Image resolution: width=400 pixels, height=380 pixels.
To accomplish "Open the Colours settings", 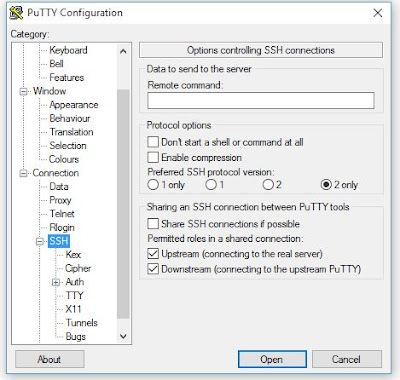I will pyautogui.click(x=64, y=159).
